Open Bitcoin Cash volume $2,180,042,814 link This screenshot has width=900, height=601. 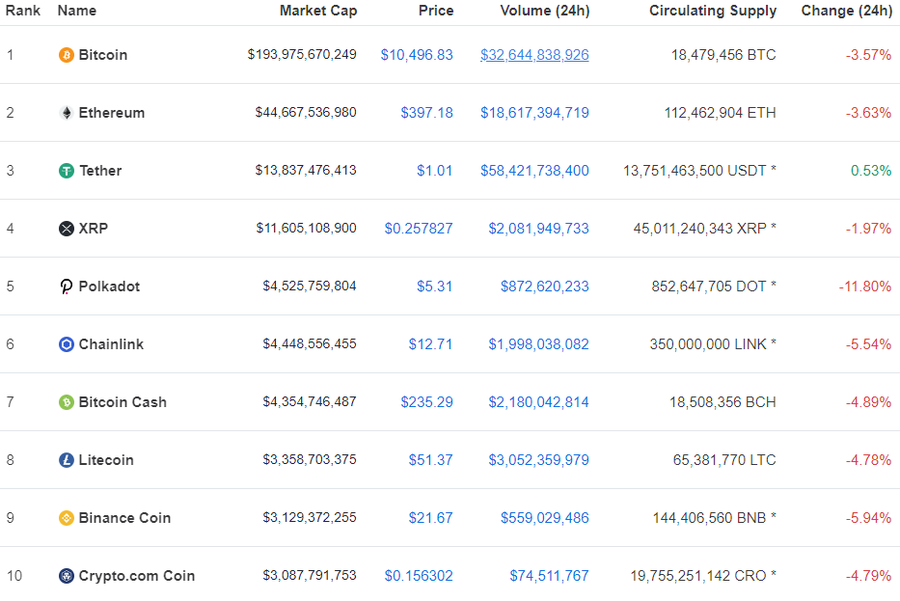539,402
